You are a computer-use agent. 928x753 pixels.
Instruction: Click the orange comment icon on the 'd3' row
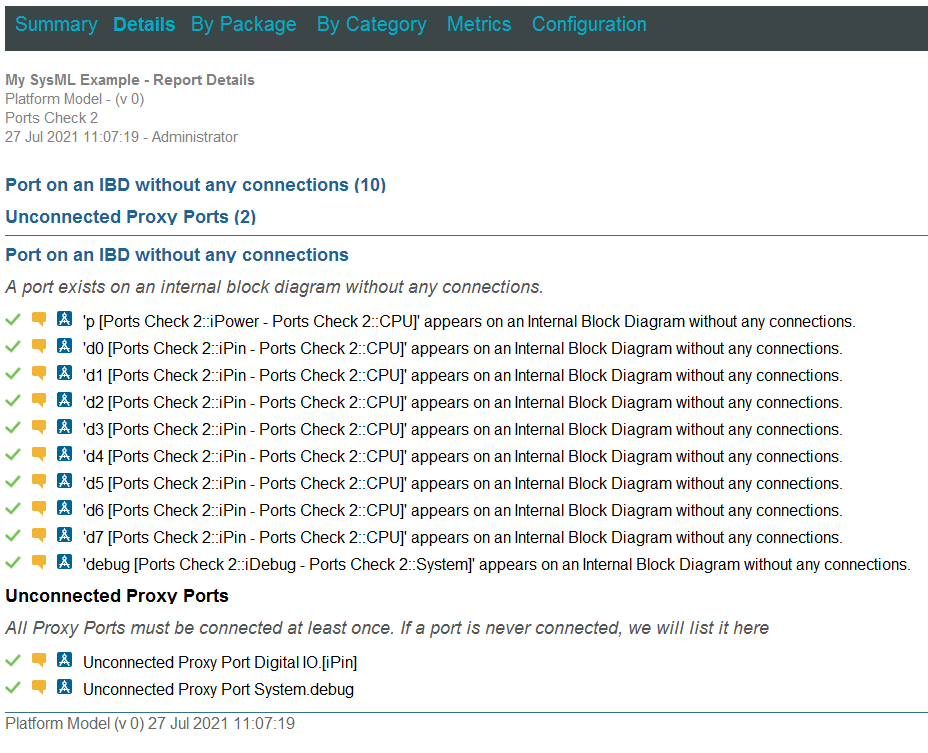click(x=39, y=428)
